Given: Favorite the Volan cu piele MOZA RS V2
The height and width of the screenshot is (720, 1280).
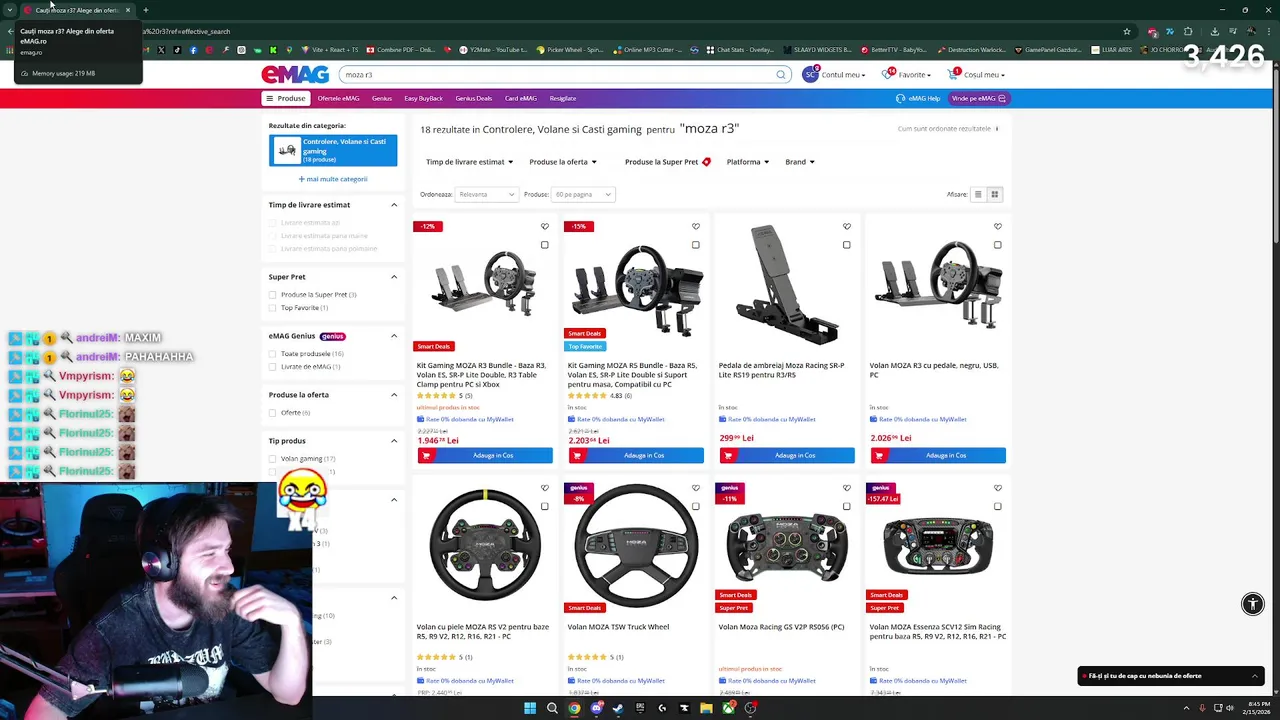Looking at the screenshot, I should point(545,488).
